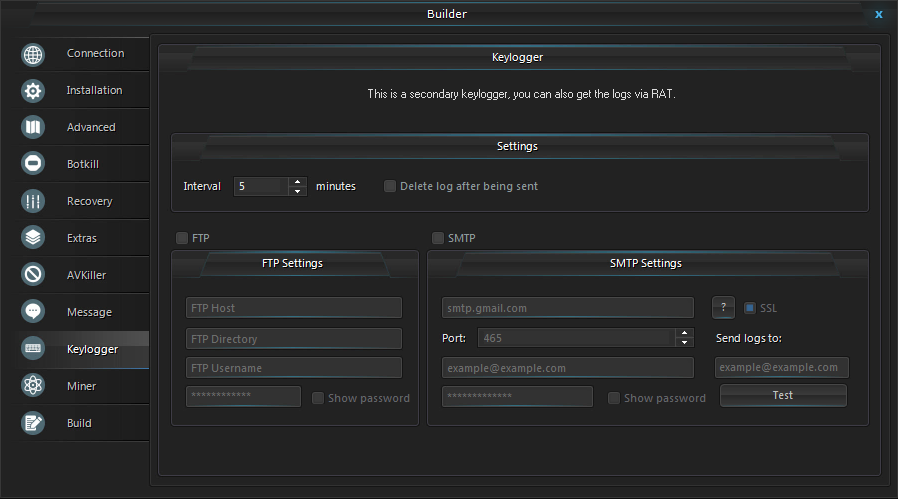Click the FTP password field
Screen dimensions: 898x499
pyautogui.click(x=243, y=396)
